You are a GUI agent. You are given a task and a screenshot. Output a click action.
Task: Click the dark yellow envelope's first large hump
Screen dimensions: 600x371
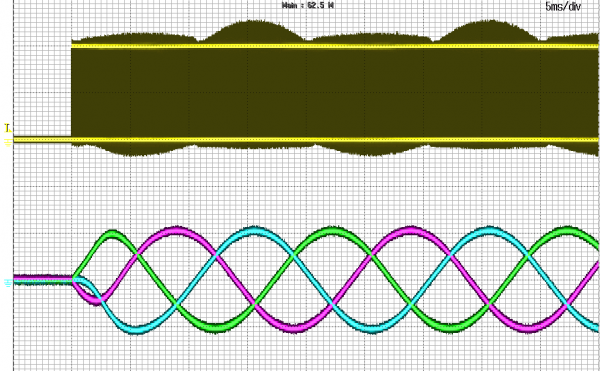[251, 30]
